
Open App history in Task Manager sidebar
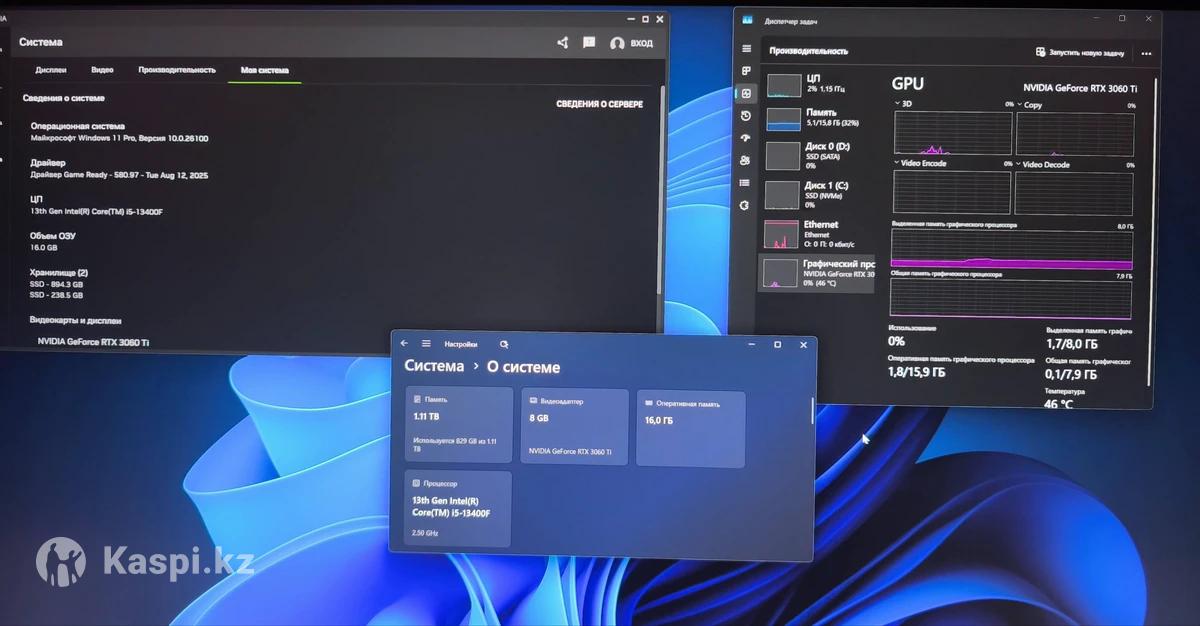click(746, 115)
